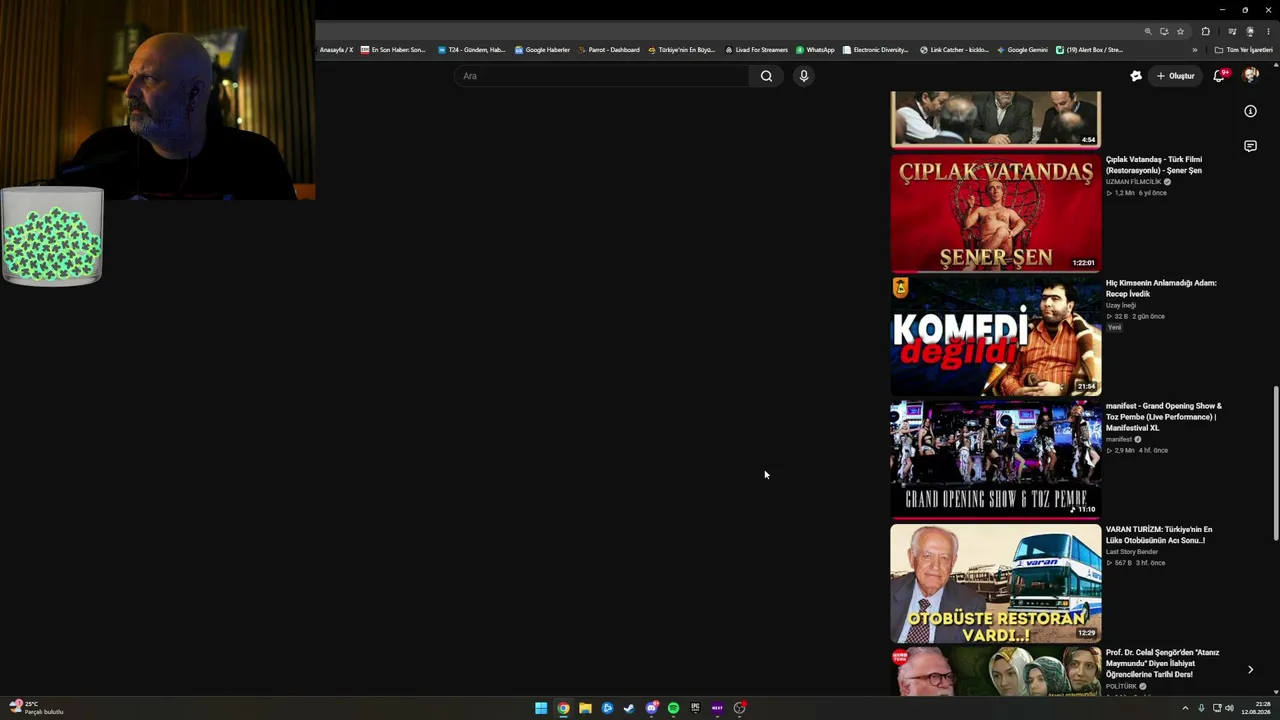The image size is (1280, 720).
Task: Click the install/cast icon in the address bar
Action: click(1164, 31)
